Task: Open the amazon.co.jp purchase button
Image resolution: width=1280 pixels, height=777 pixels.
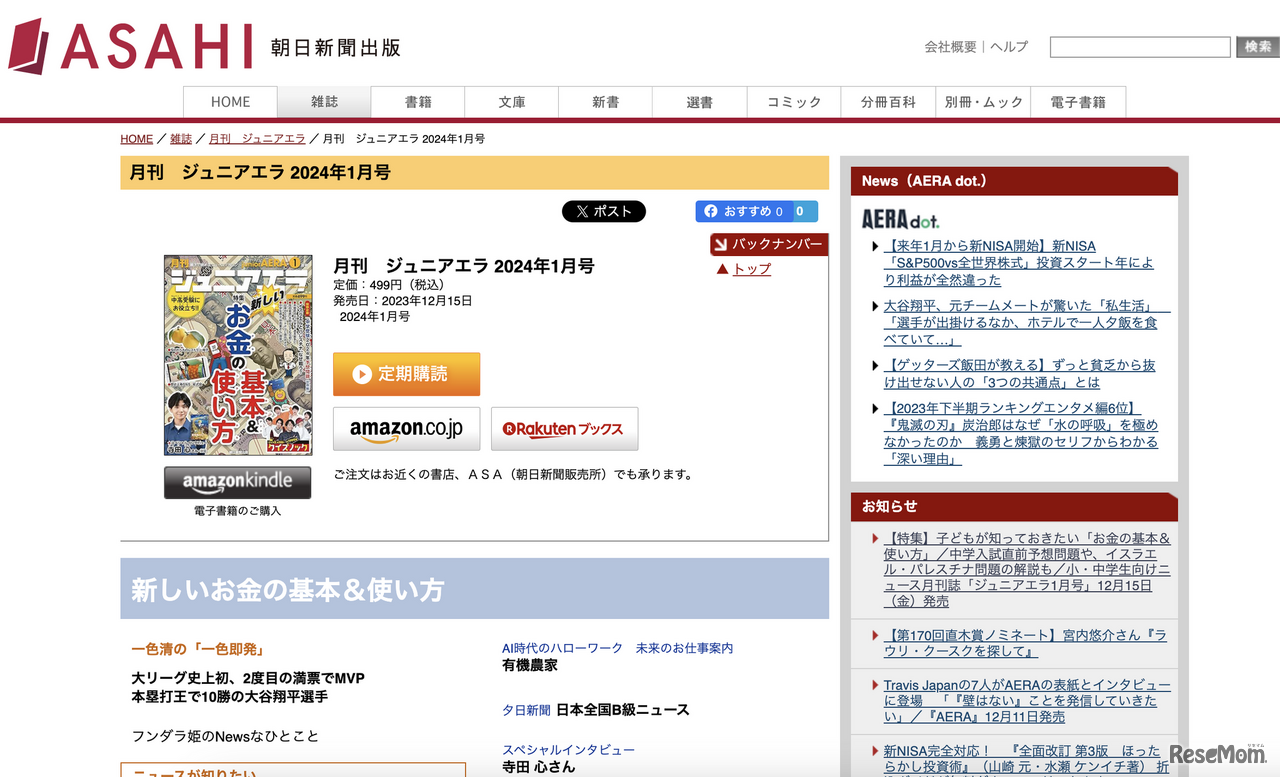Action: [406, 429]
